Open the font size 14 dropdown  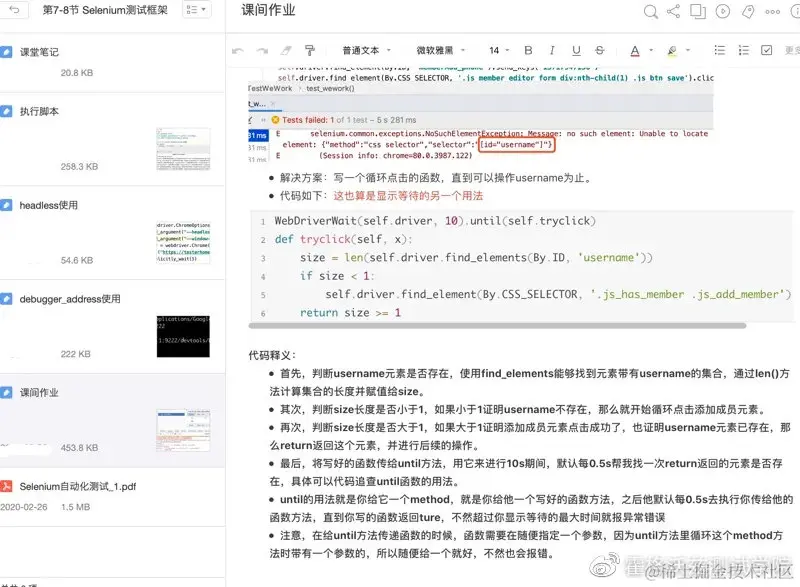pos(499,50)
